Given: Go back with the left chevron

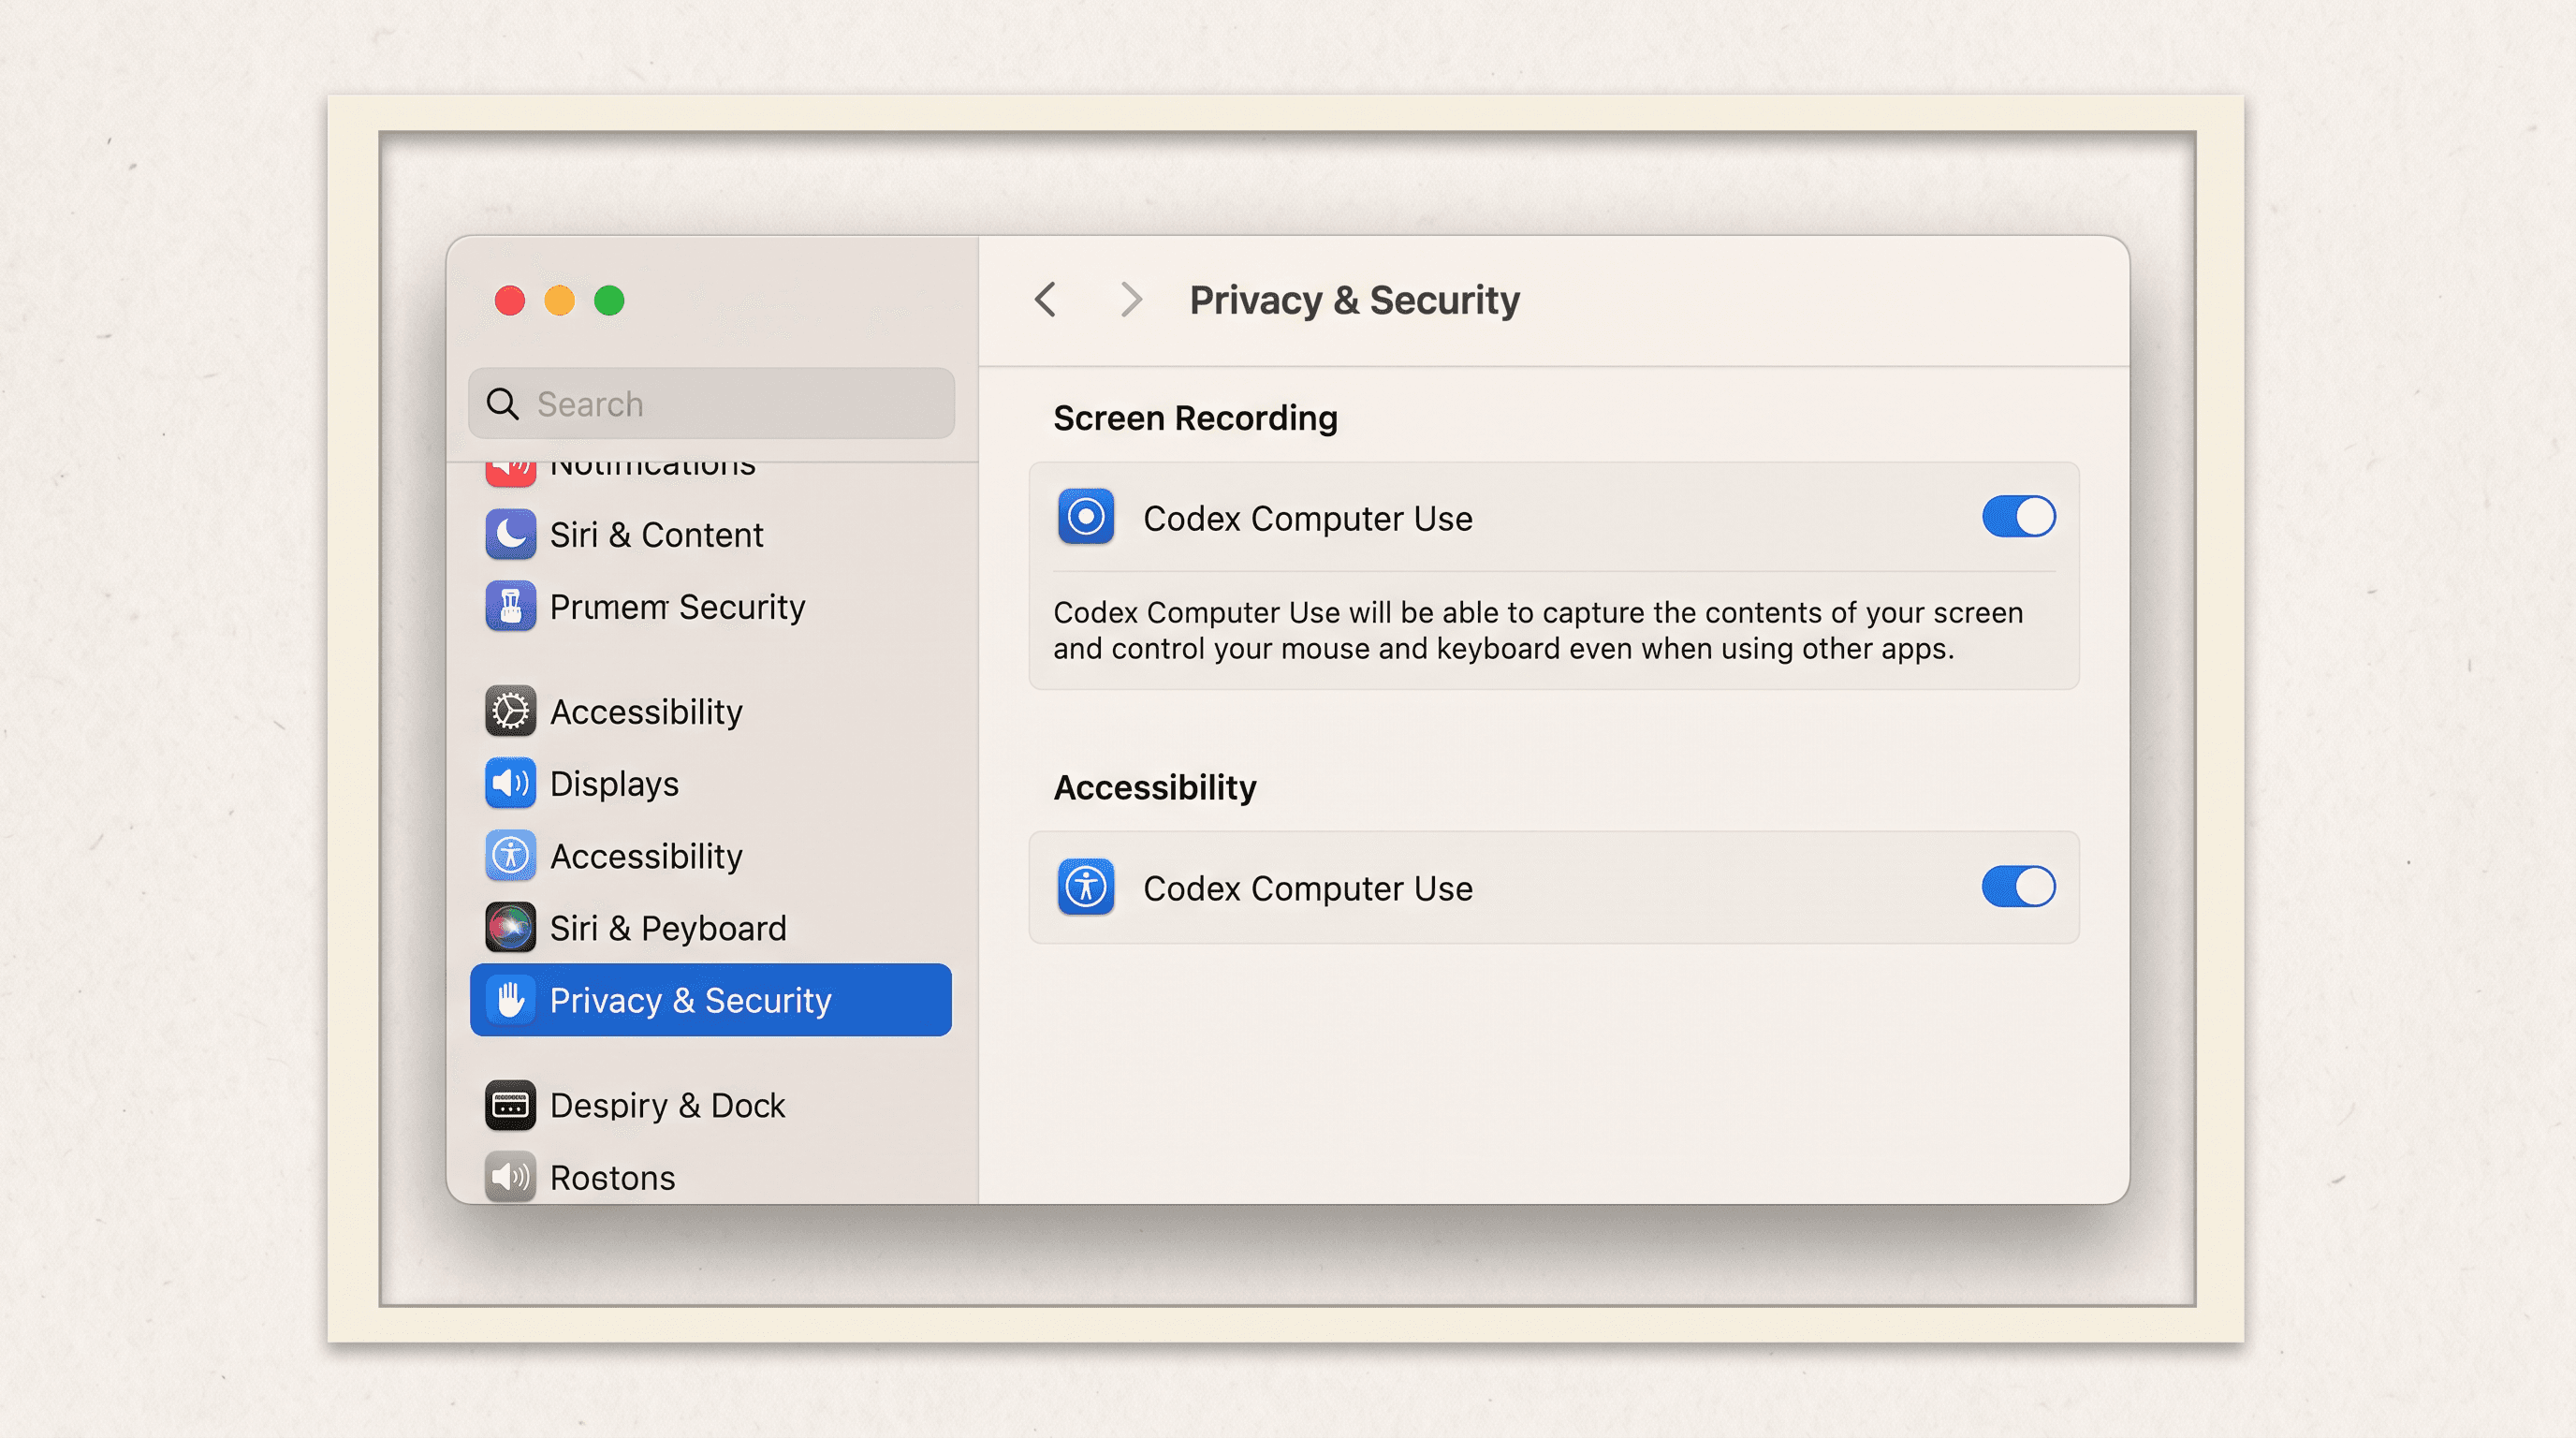Looking at the screenshot, I should click(1046, 299).
